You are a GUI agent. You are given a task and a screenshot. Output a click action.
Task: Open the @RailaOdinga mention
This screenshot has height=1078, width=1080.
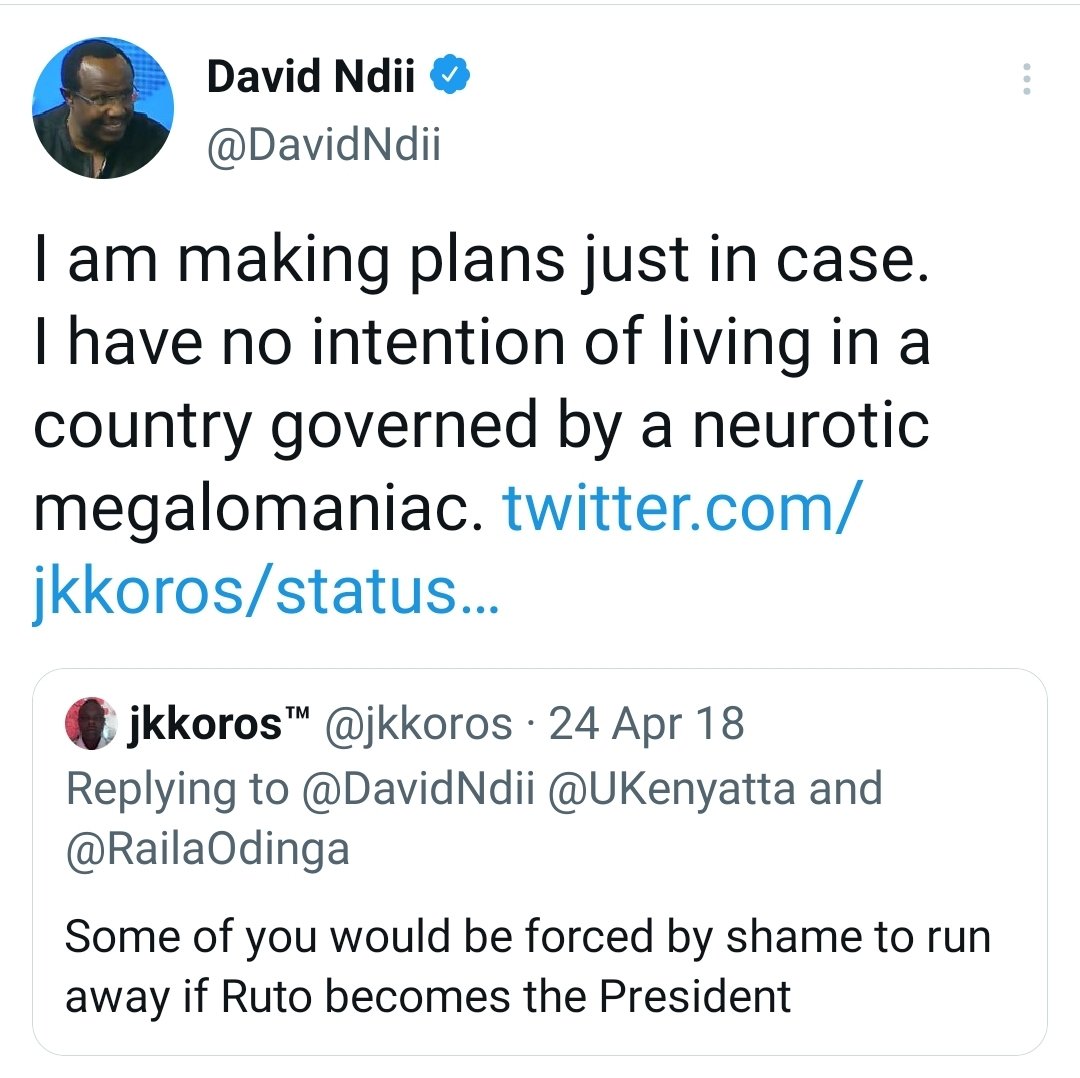(x=207, y=849)
